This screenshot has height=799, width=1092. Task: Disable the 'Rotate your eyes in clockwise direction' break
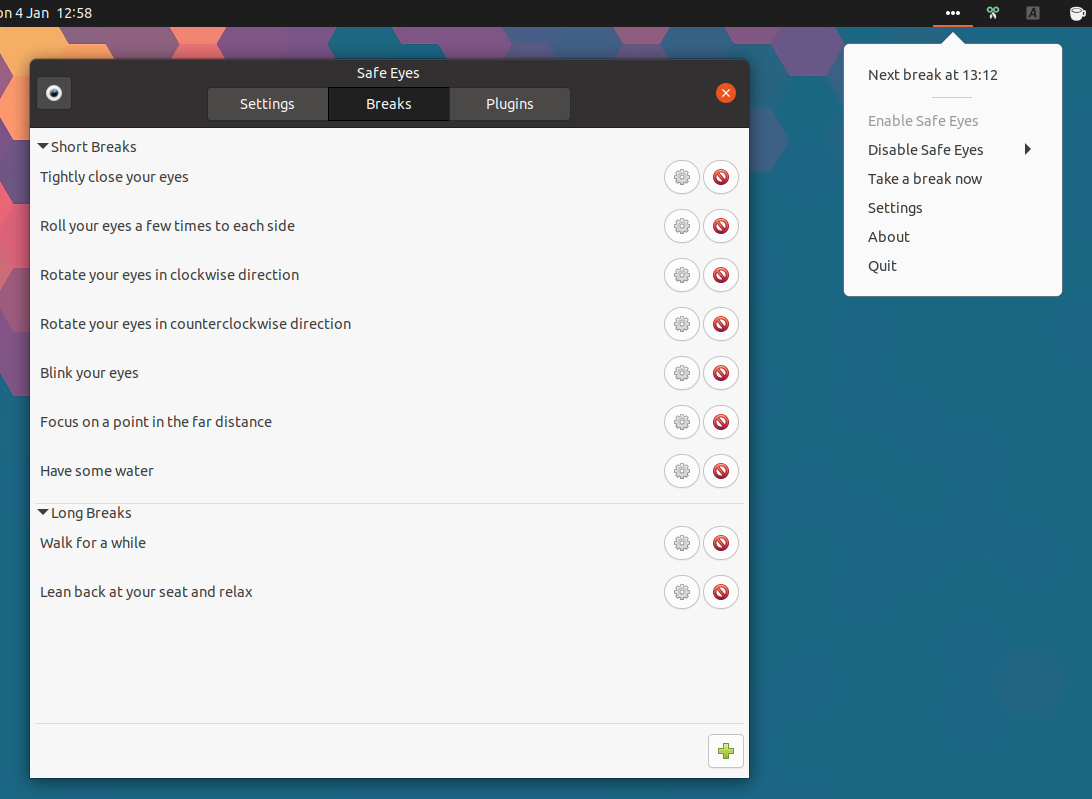pos(721,275)
